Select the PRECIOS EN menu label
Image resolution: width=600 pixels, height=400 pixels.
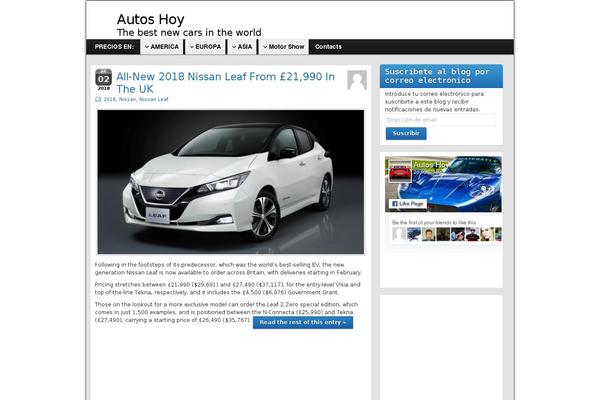click(114, 47)
